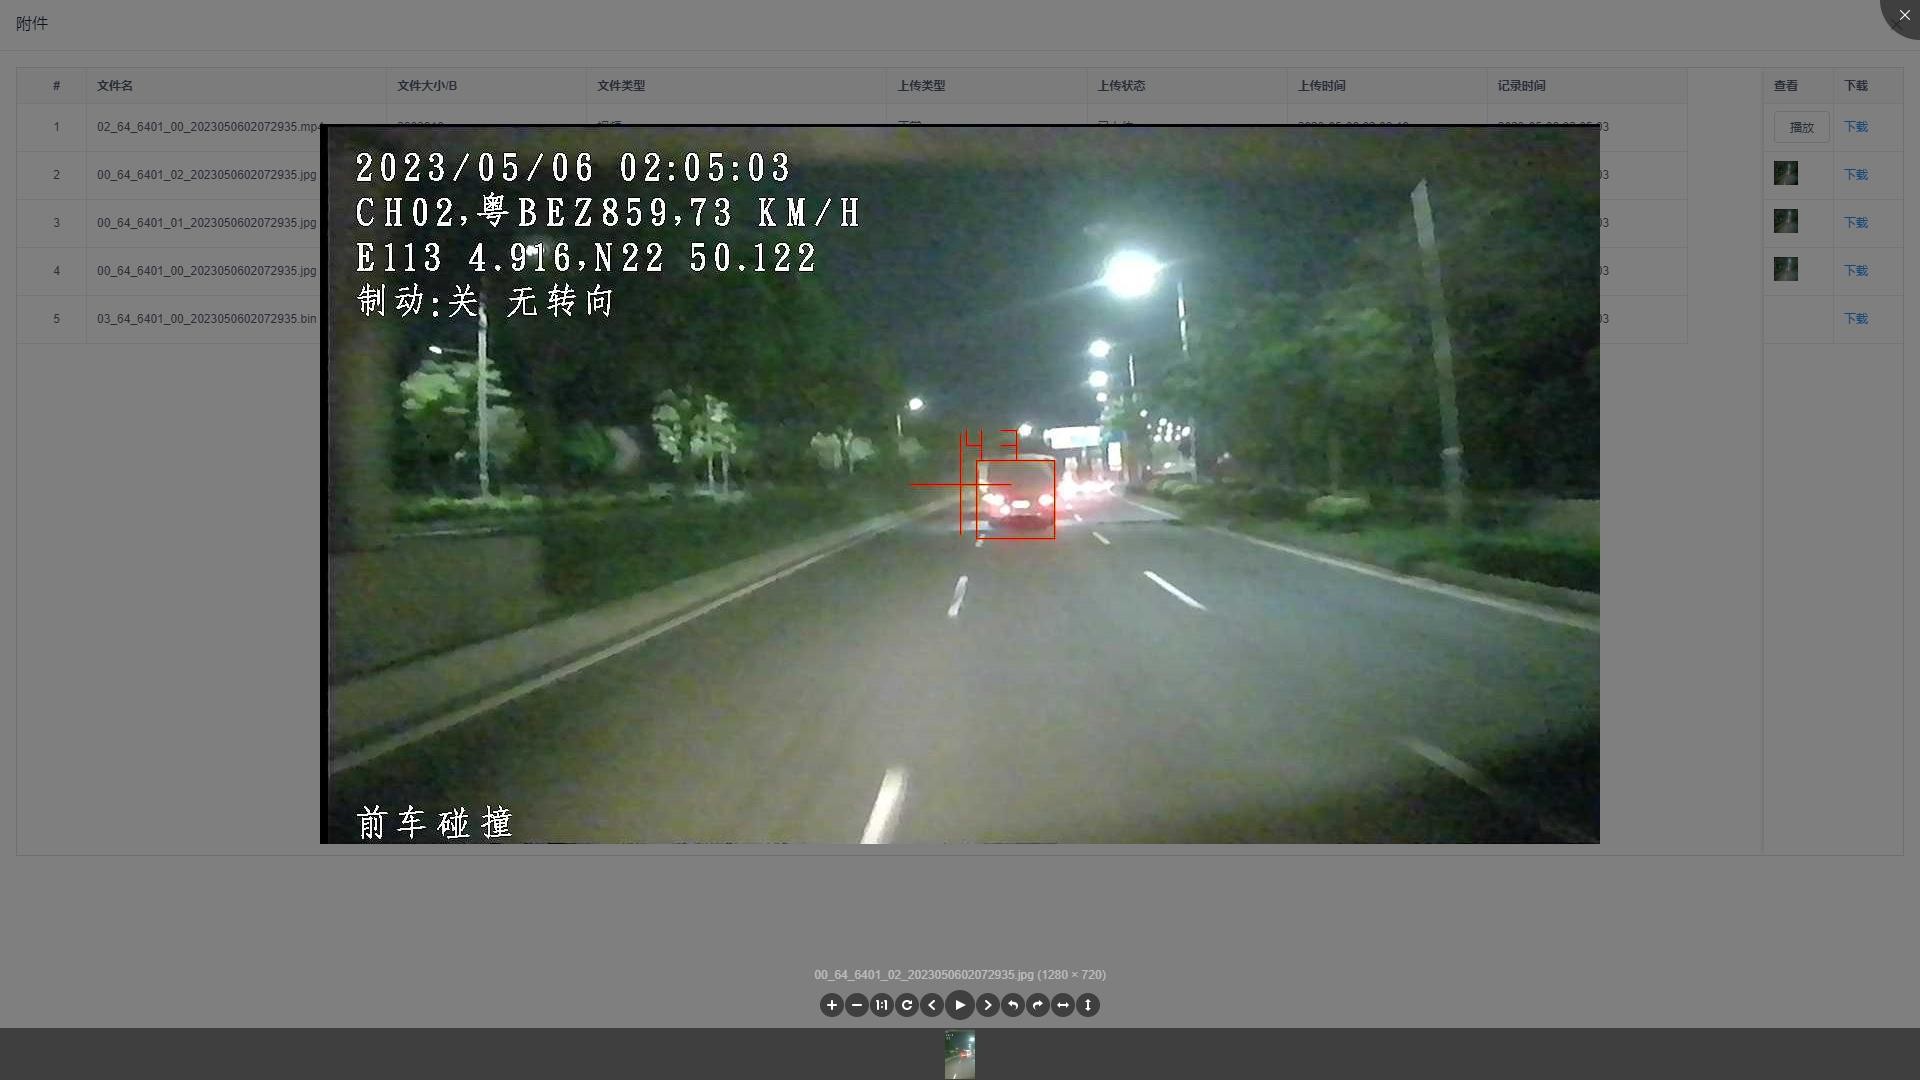Download the first file via 下载 link
Image resolution: width=1920 pixels, height=1080 pixels.
tap(1856, 127)
